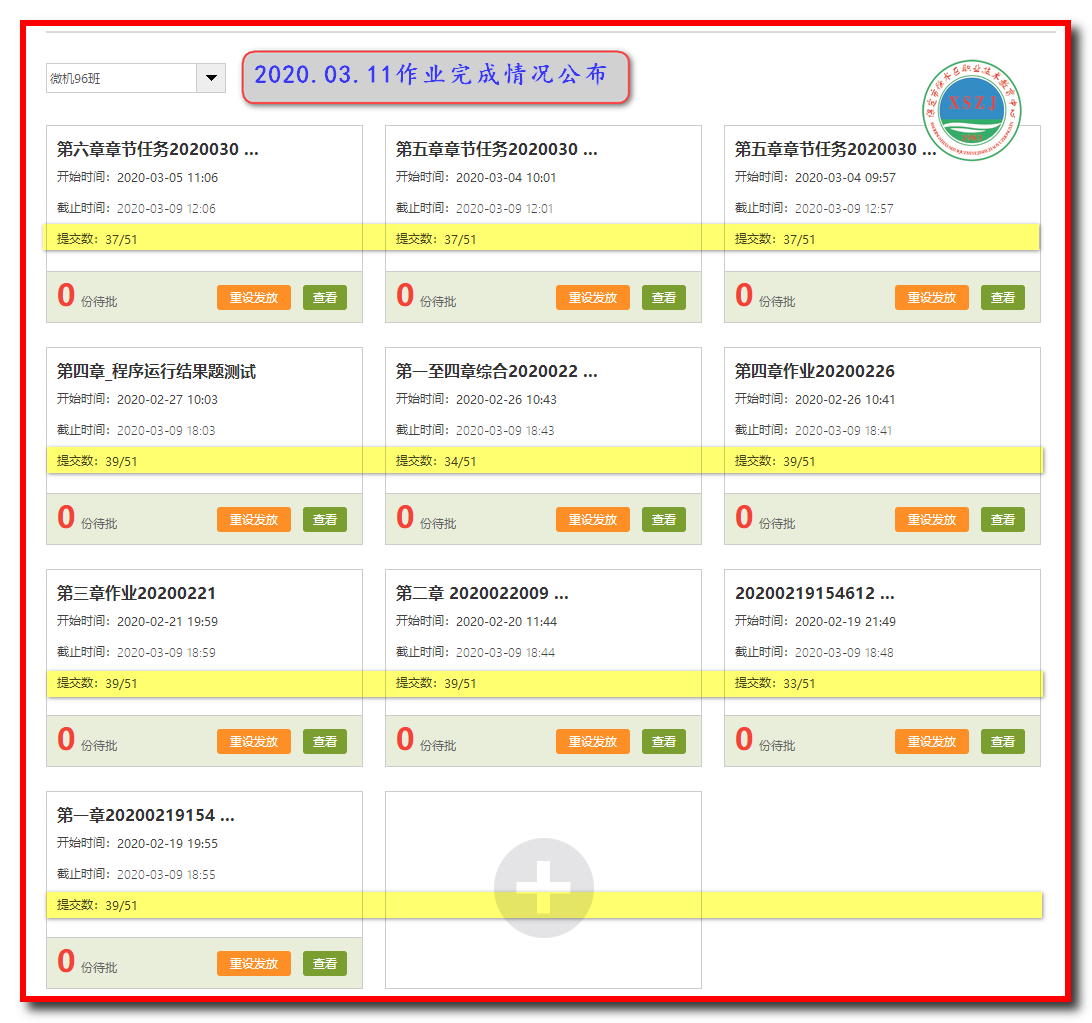Open title 第一章20200219154 ...
Screen dimensions: 1092x1023
[x=146, y=815]
